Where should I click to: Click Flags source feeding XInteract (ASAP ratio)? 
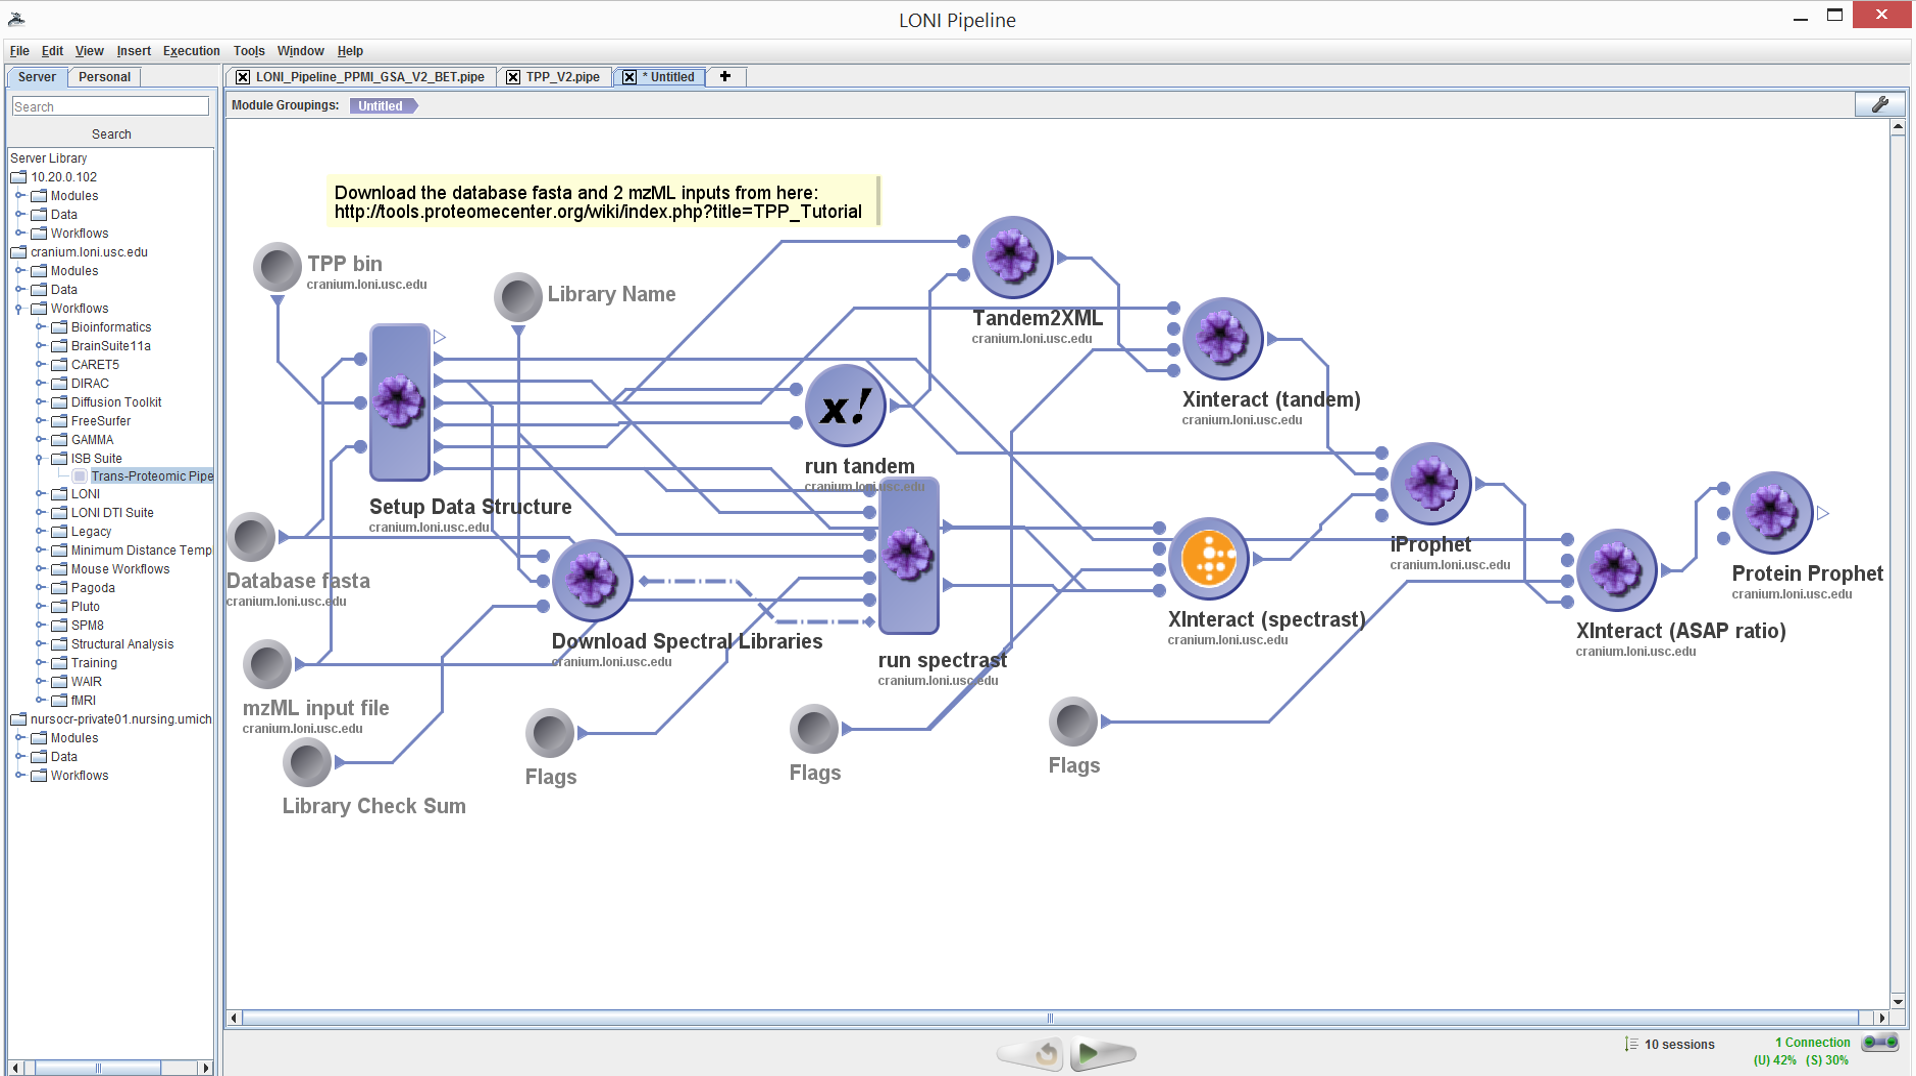[1073, 722]
